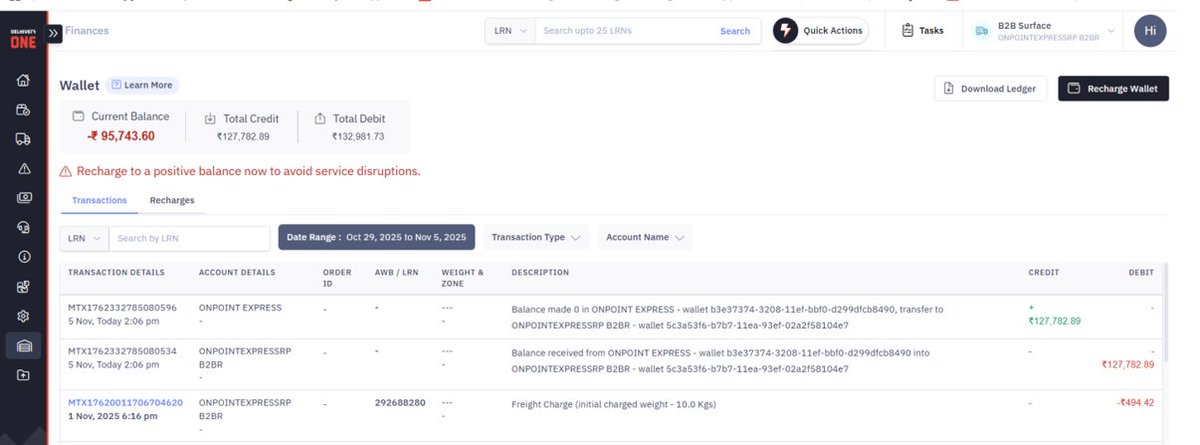
Task: Expand the Transaction Type filter
Action: tap(536, 238)
